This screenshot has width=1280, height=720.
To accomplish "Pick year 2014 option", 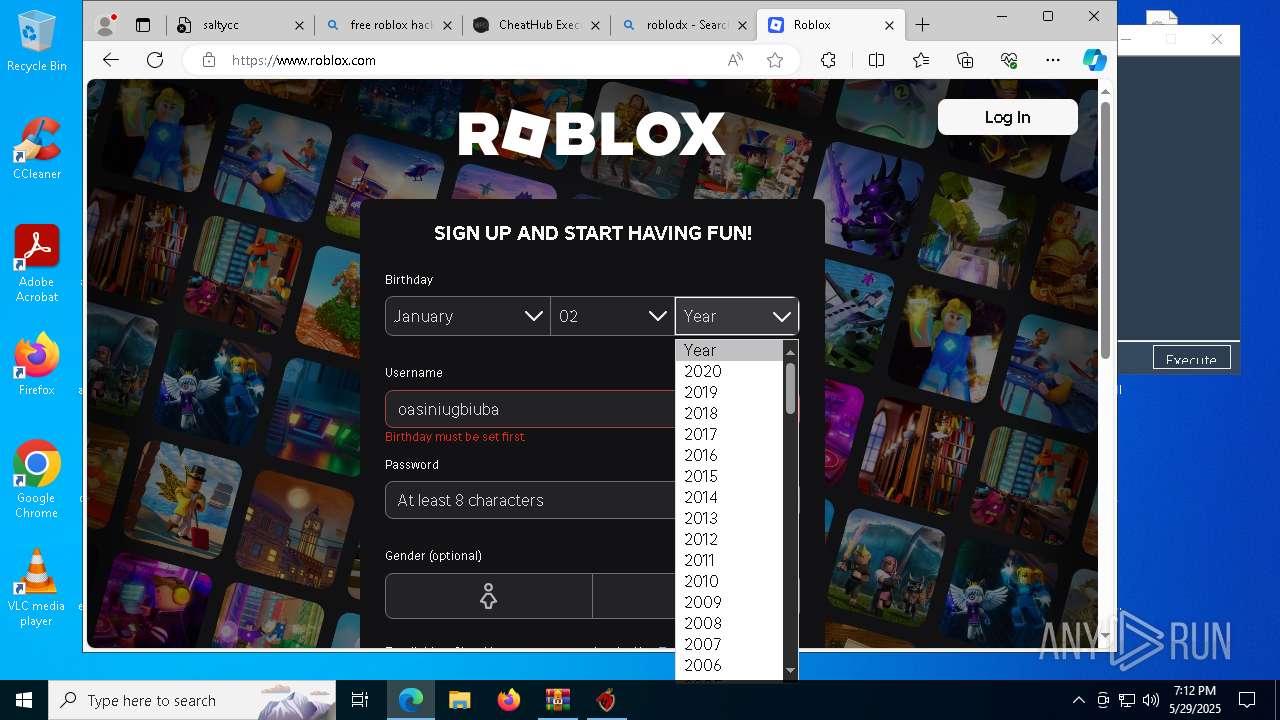I will (729, 497).
